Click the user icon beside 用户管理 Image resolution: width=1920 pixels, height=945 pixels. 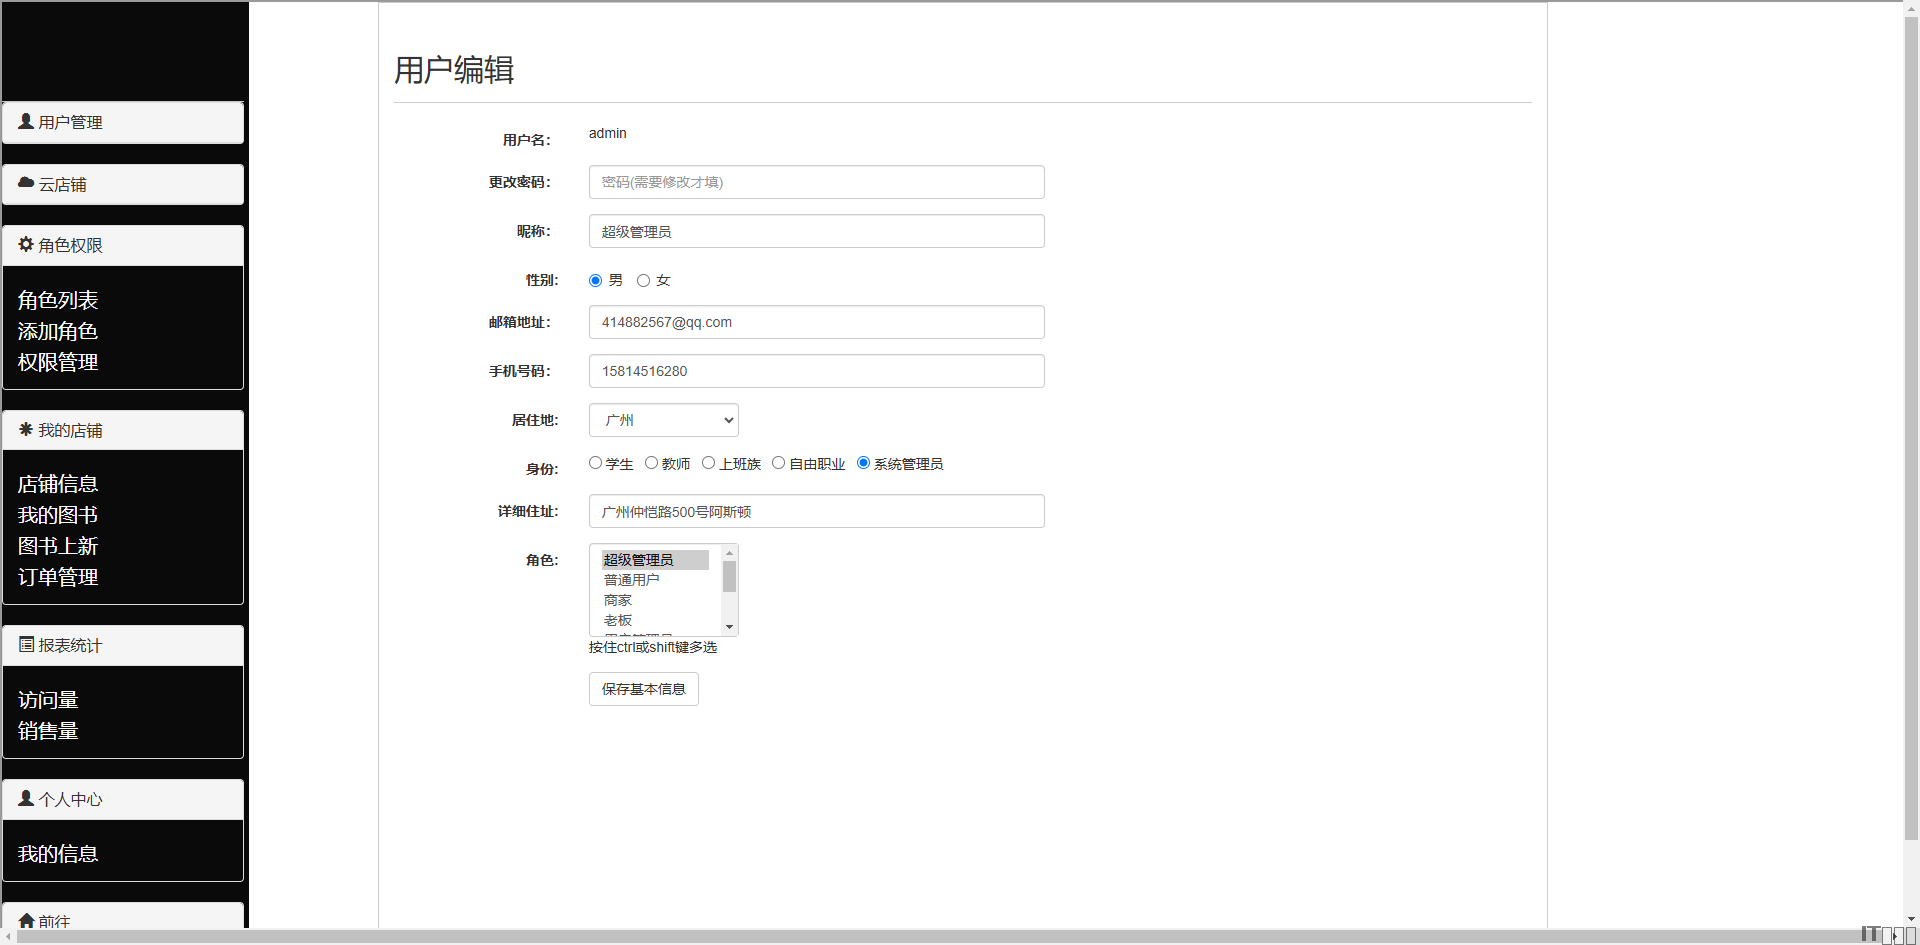tap(26, 121)
